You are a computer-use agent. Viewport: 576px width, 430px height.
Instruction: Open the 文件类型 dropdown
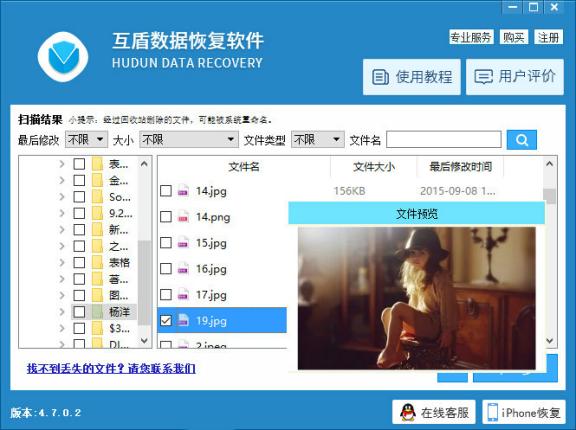(318, 140)
